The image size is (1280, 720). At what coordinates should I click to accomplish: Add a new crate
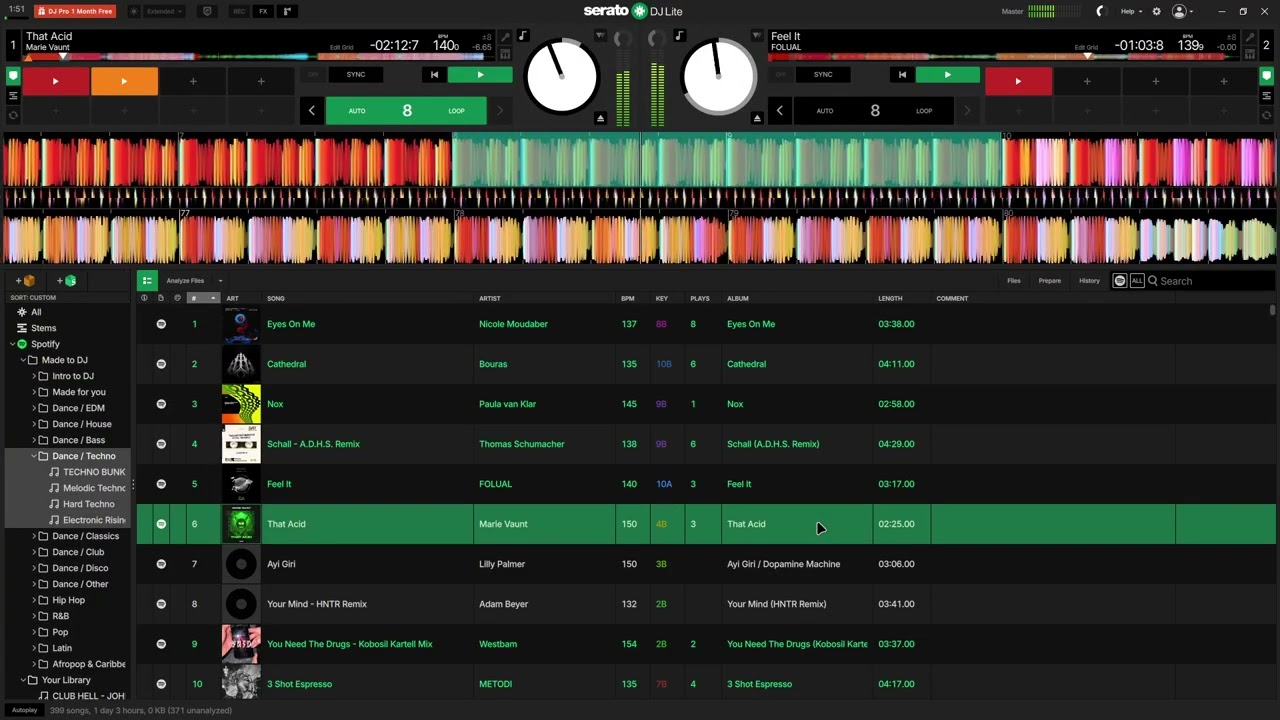coord(25,281)
